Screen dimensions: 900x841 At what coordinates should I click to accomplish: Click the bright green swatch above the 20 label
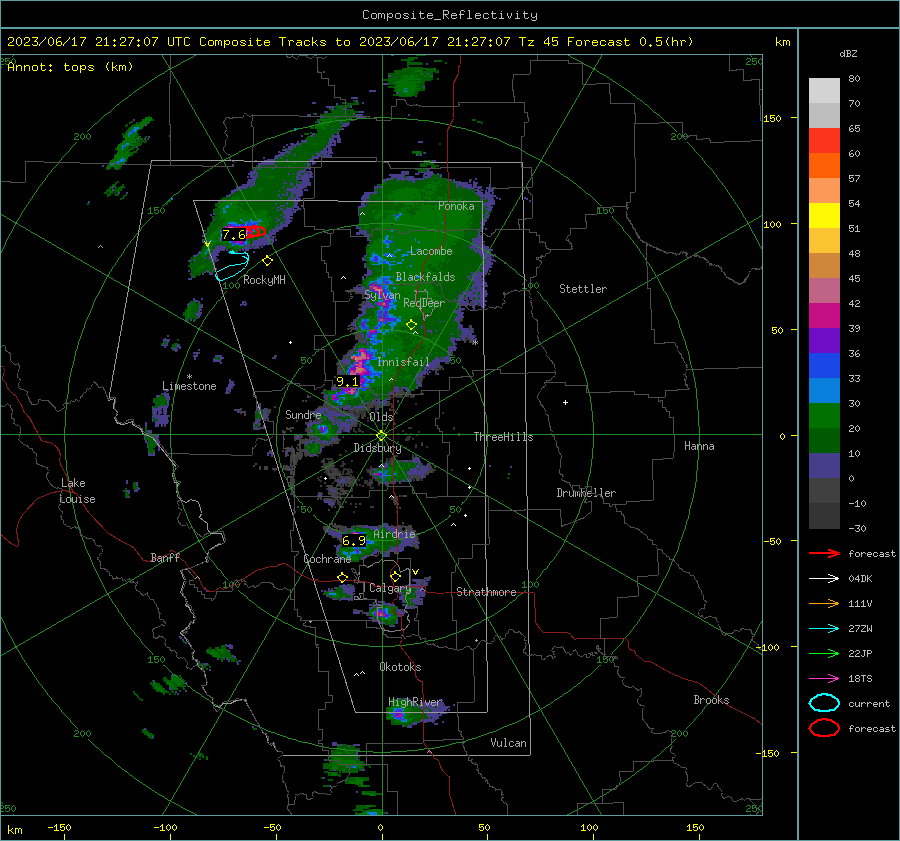824,416
